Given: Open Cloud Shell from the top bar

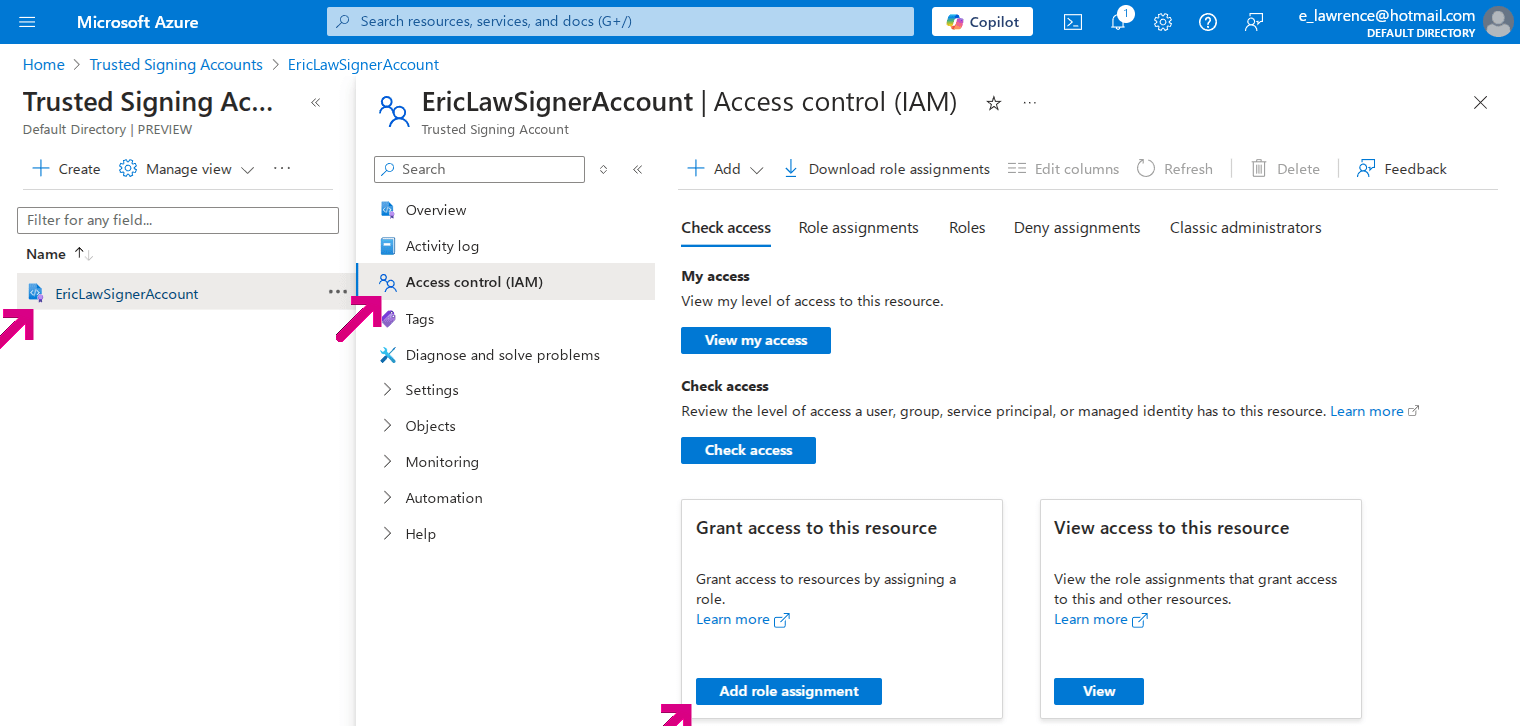Looking at the screenshot, I should pyautogui.click(x=1073, y=22).
